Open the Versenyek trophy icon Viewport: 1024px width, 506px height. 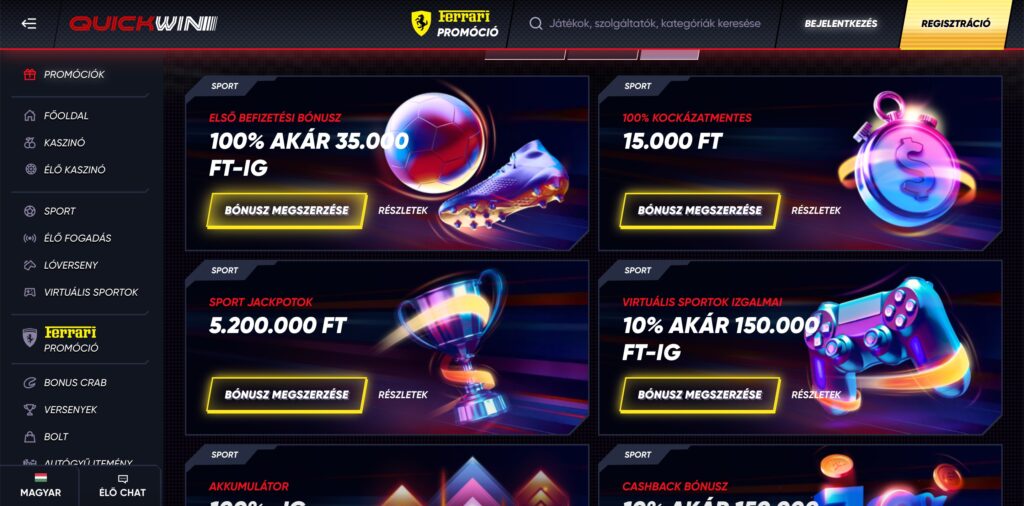tap(29, 409)
